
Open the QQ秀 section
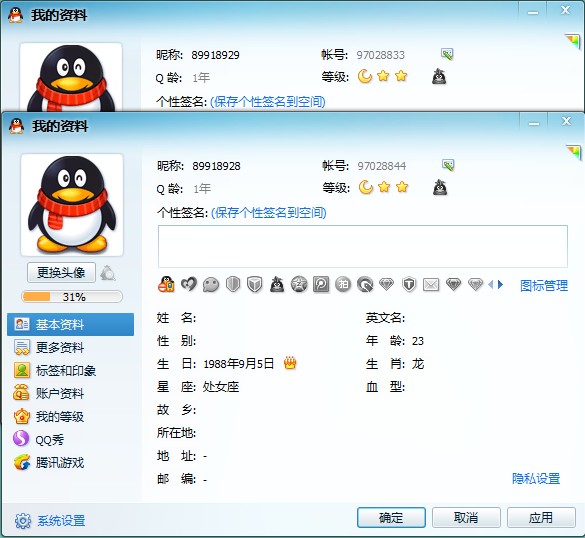pos(71,440)
